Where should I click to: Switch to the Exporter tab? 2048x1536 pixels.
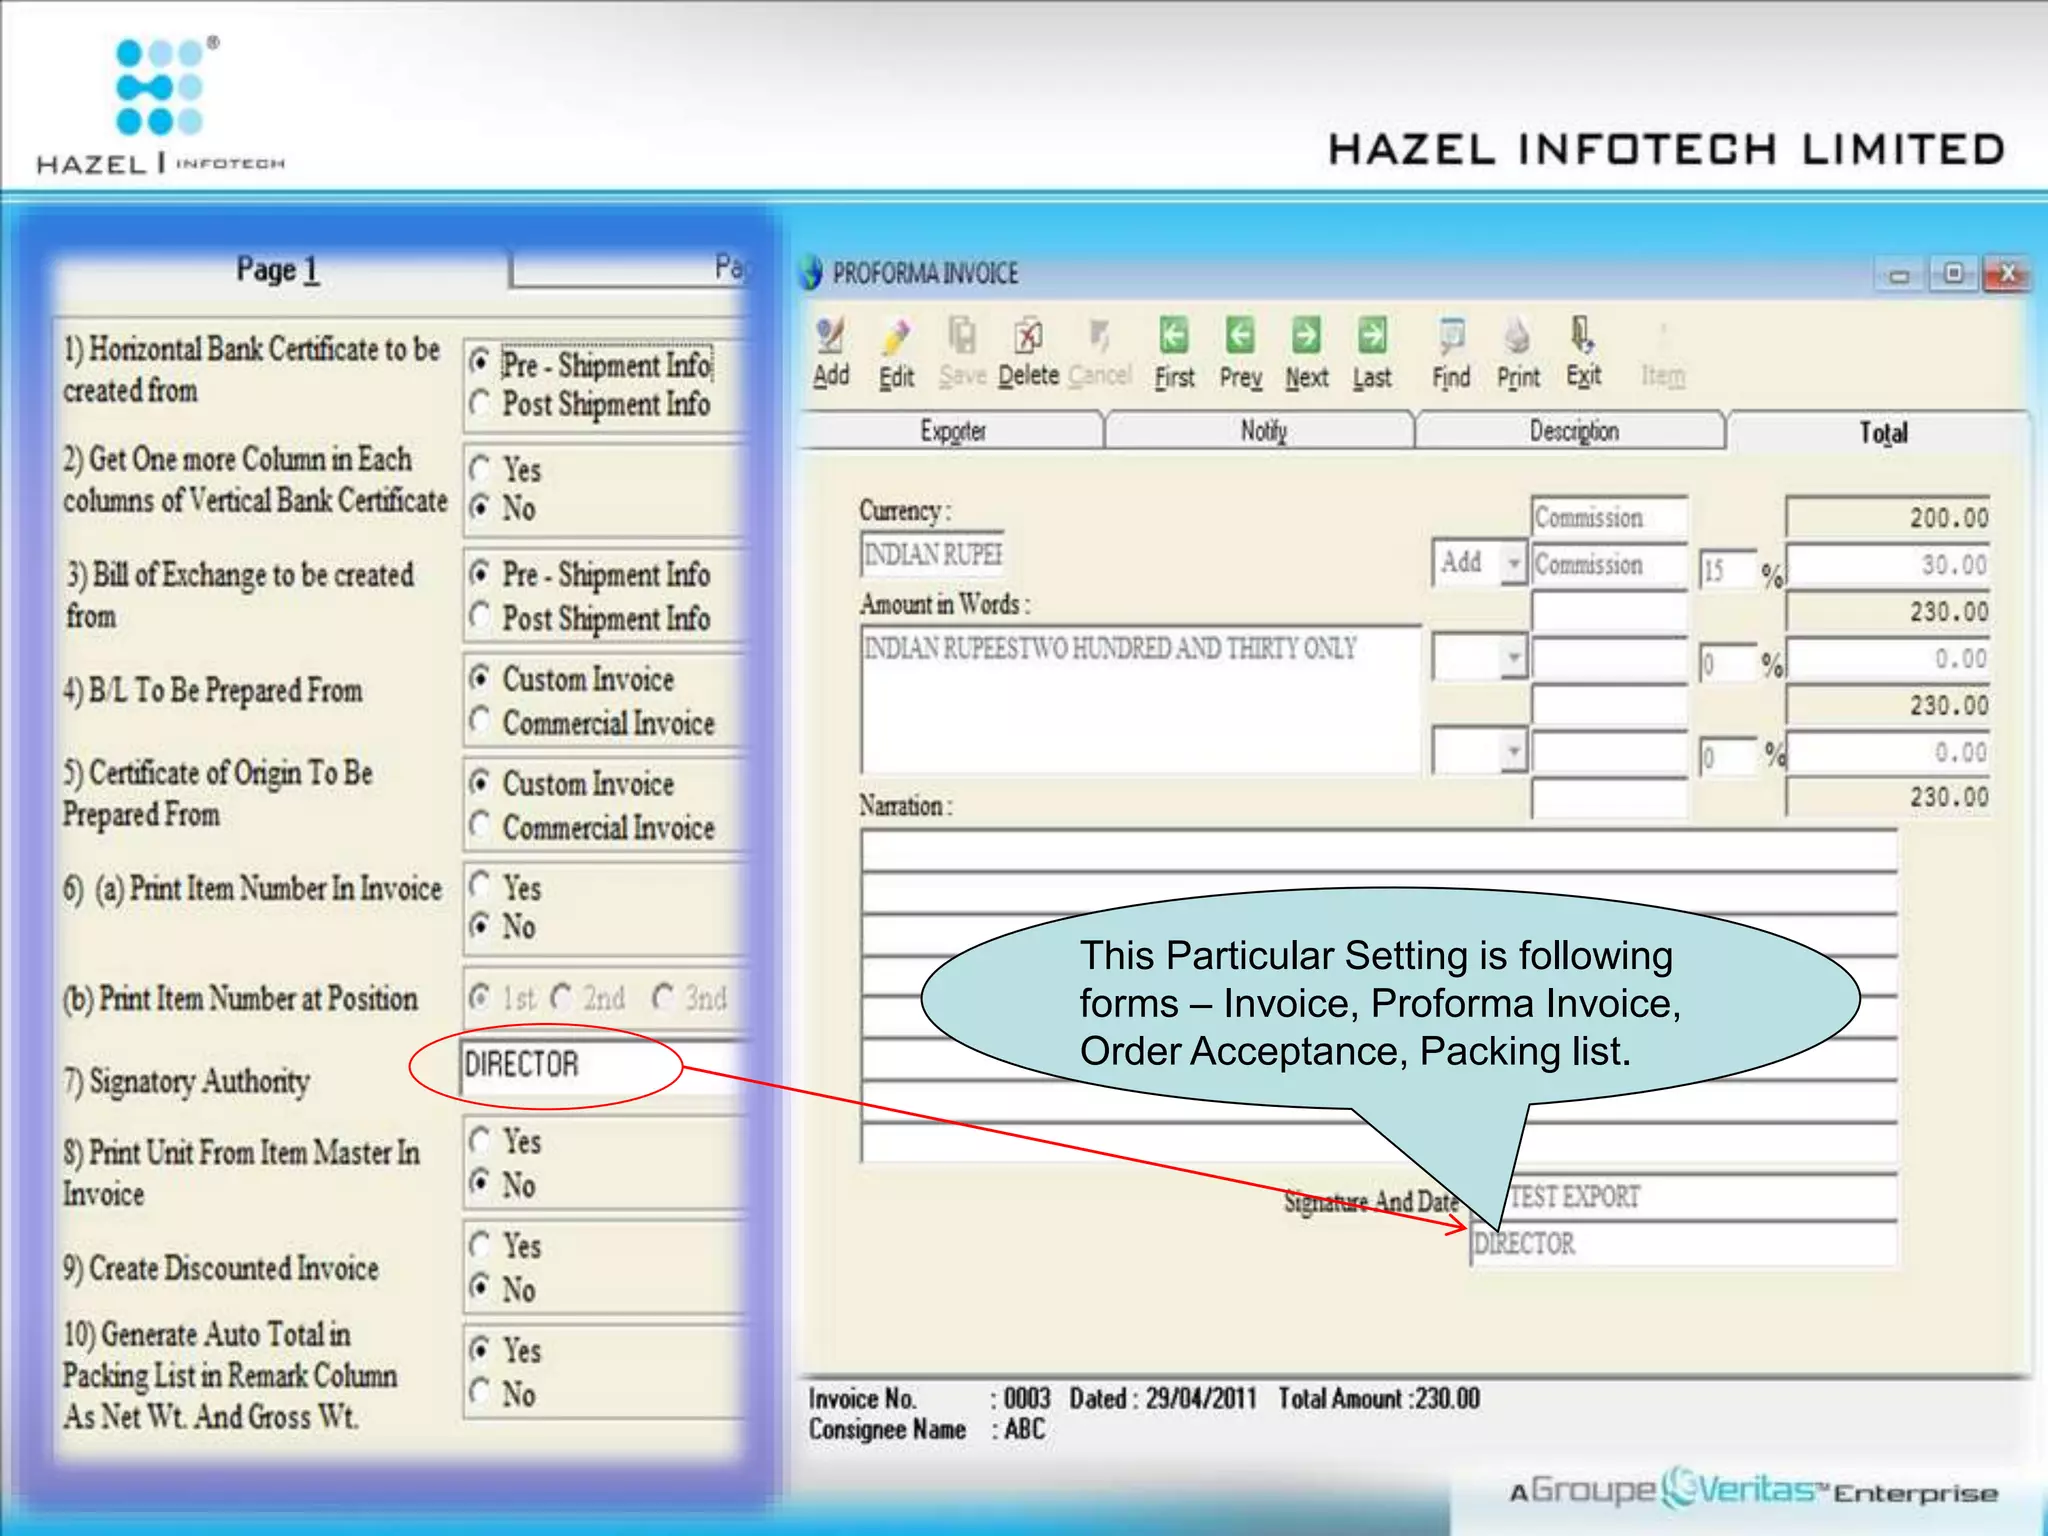pos(952,431)
